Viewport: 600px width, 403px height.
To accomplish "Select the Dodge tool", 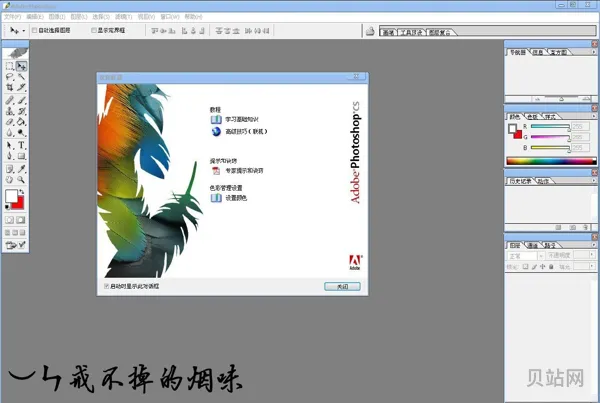I will [21, 132].
